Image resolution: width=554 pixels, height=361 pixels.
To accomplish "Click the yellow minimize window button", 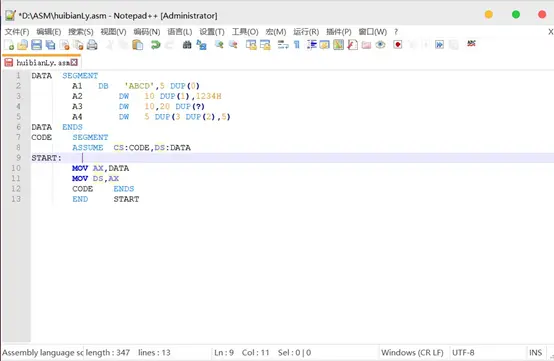I will (x=489, y=14).
